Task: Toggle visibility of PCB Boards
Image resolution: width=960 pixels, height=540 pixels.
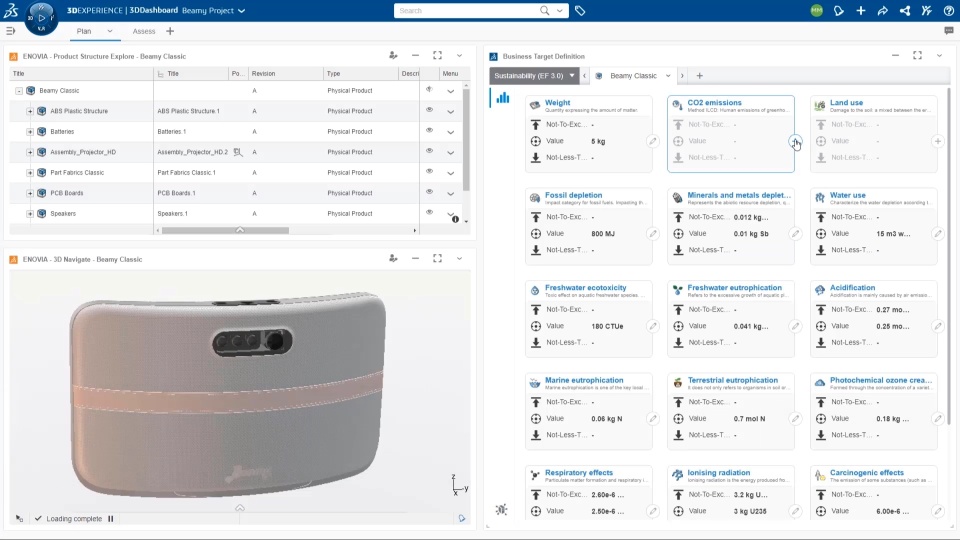Action: [x=429, y=192]
